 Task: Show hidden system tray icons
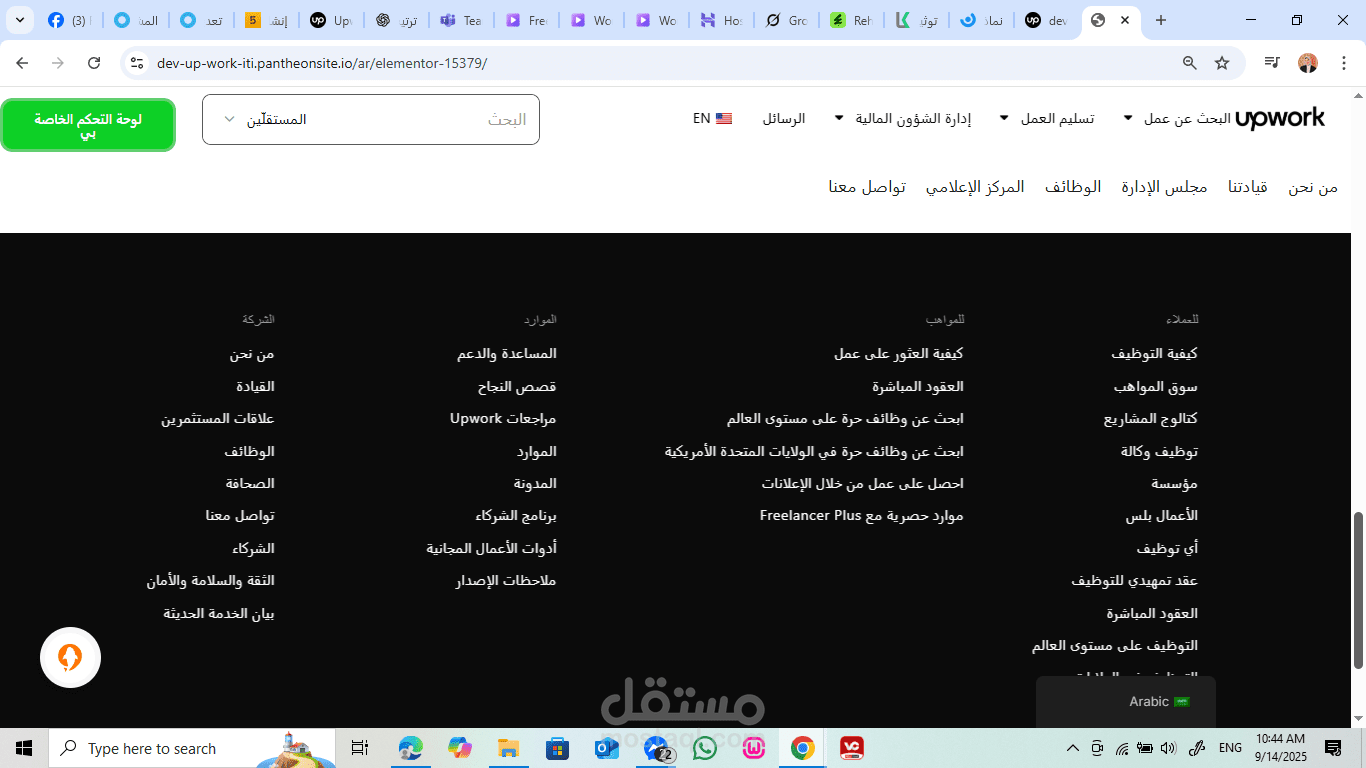pyautogui.click(x=1073, y=748)
